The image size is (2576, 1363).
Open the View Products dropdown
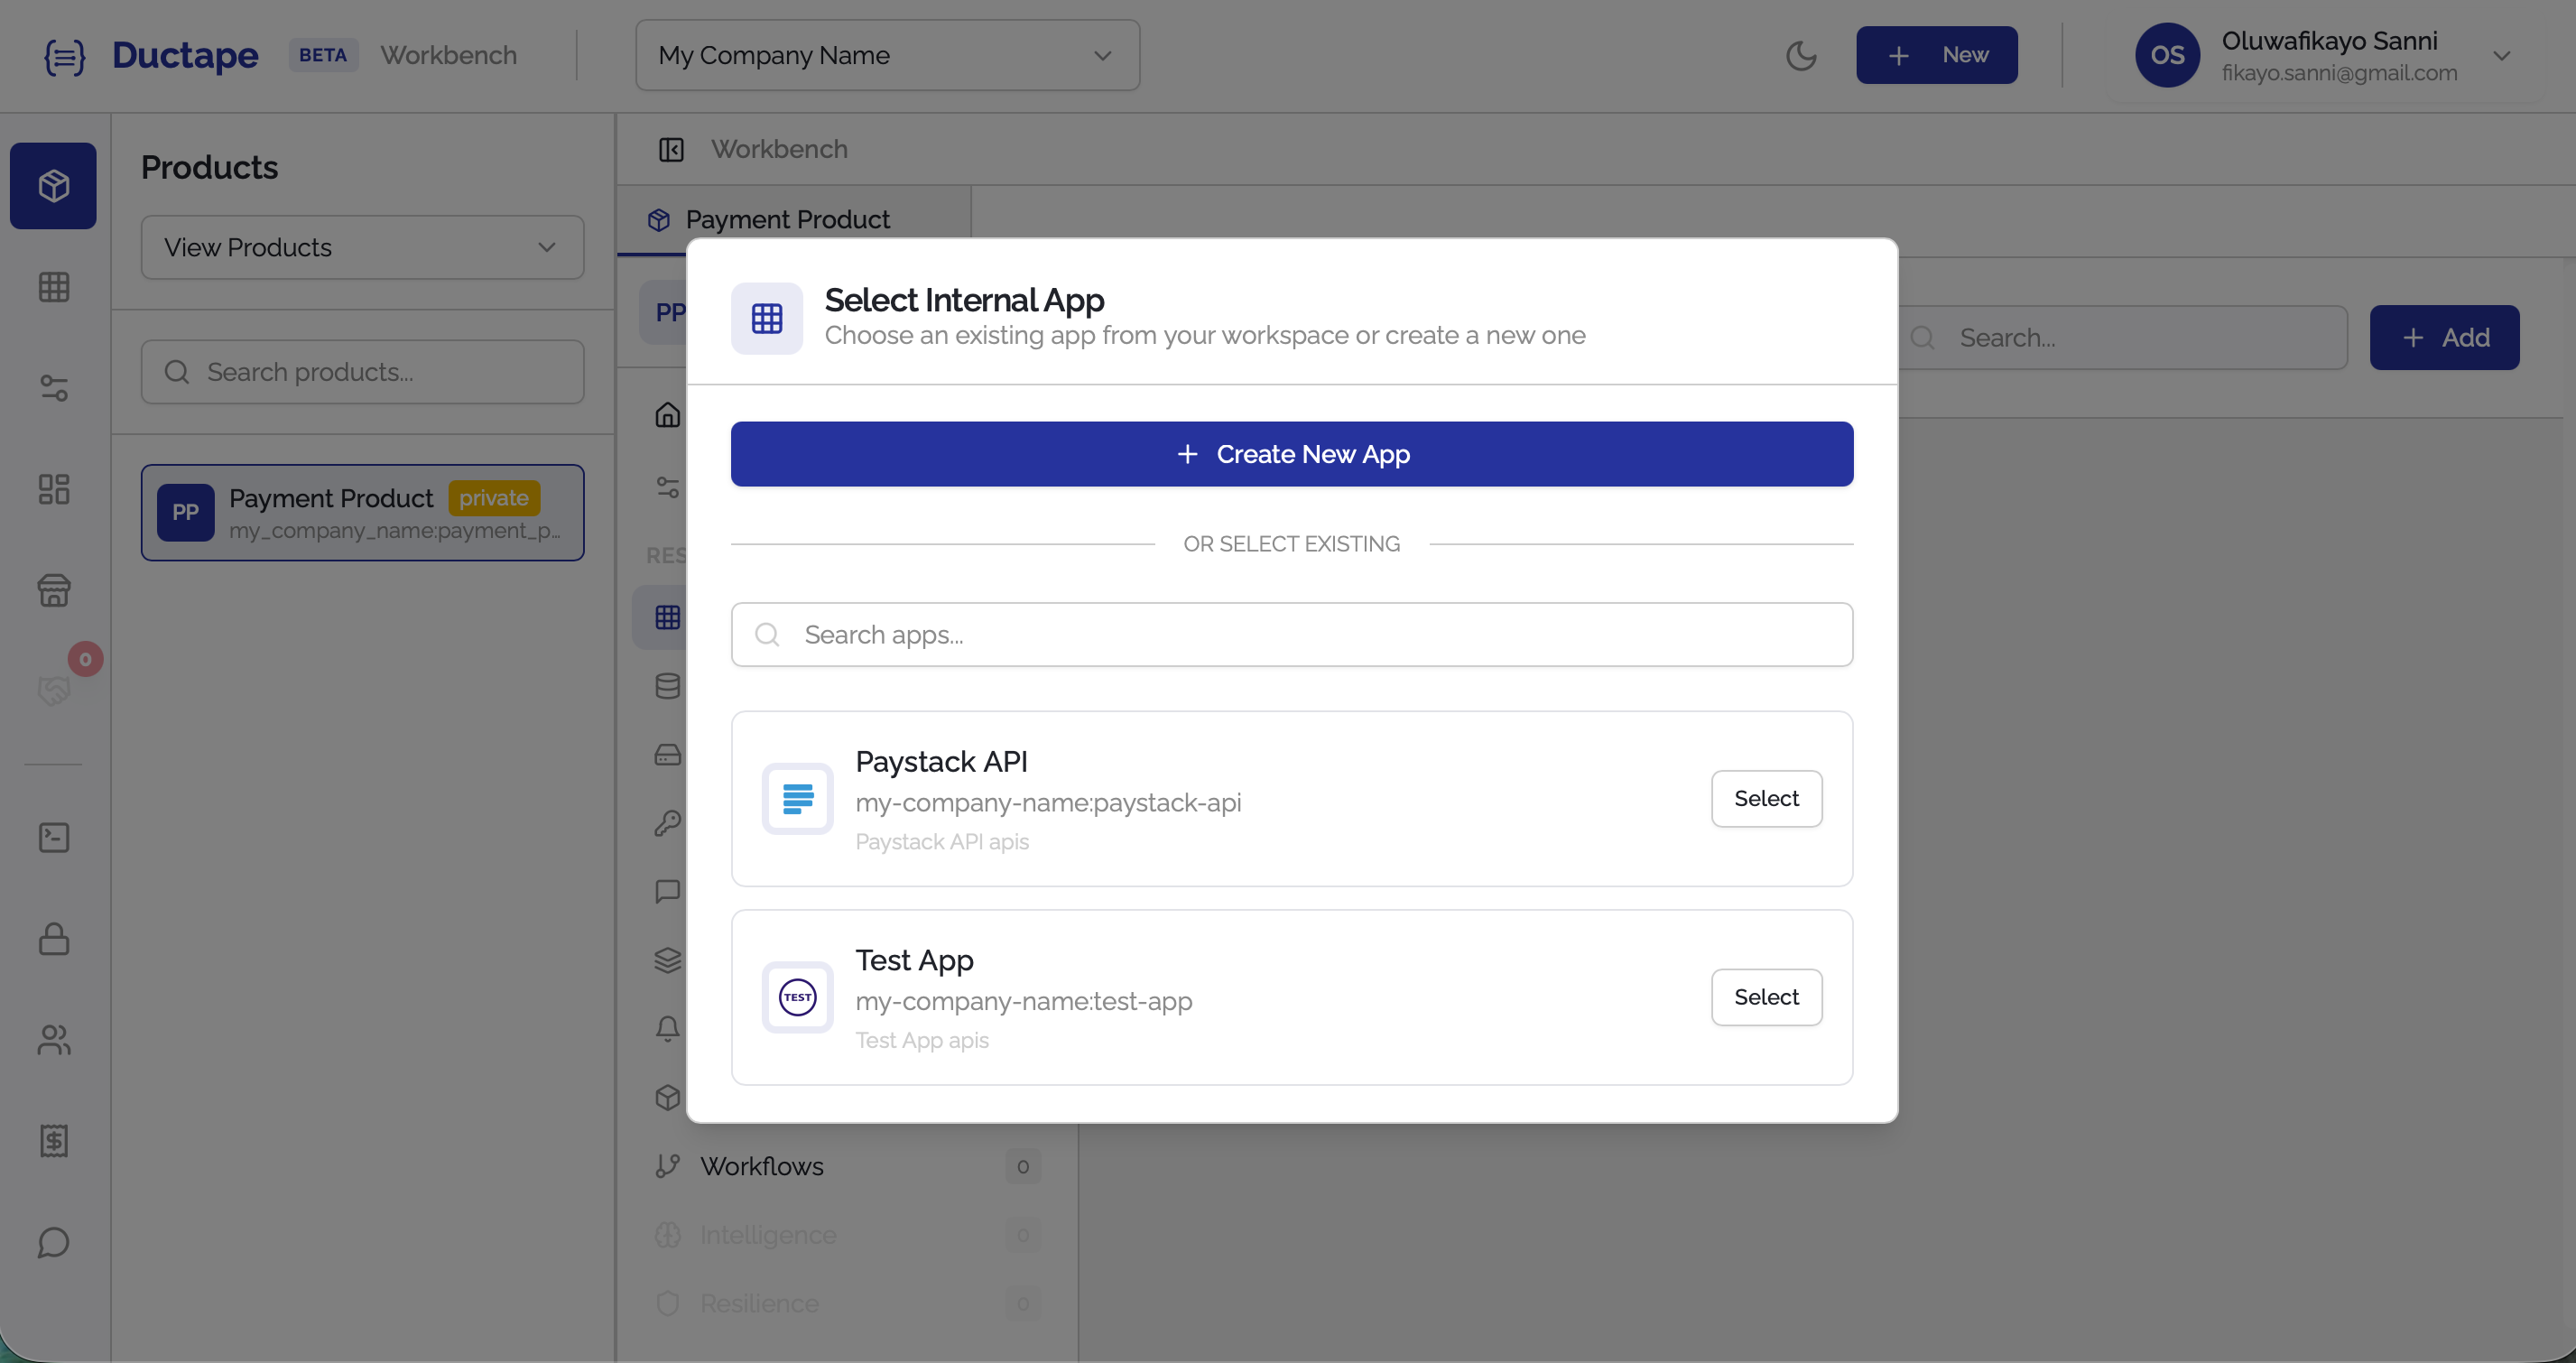point(362,247)
